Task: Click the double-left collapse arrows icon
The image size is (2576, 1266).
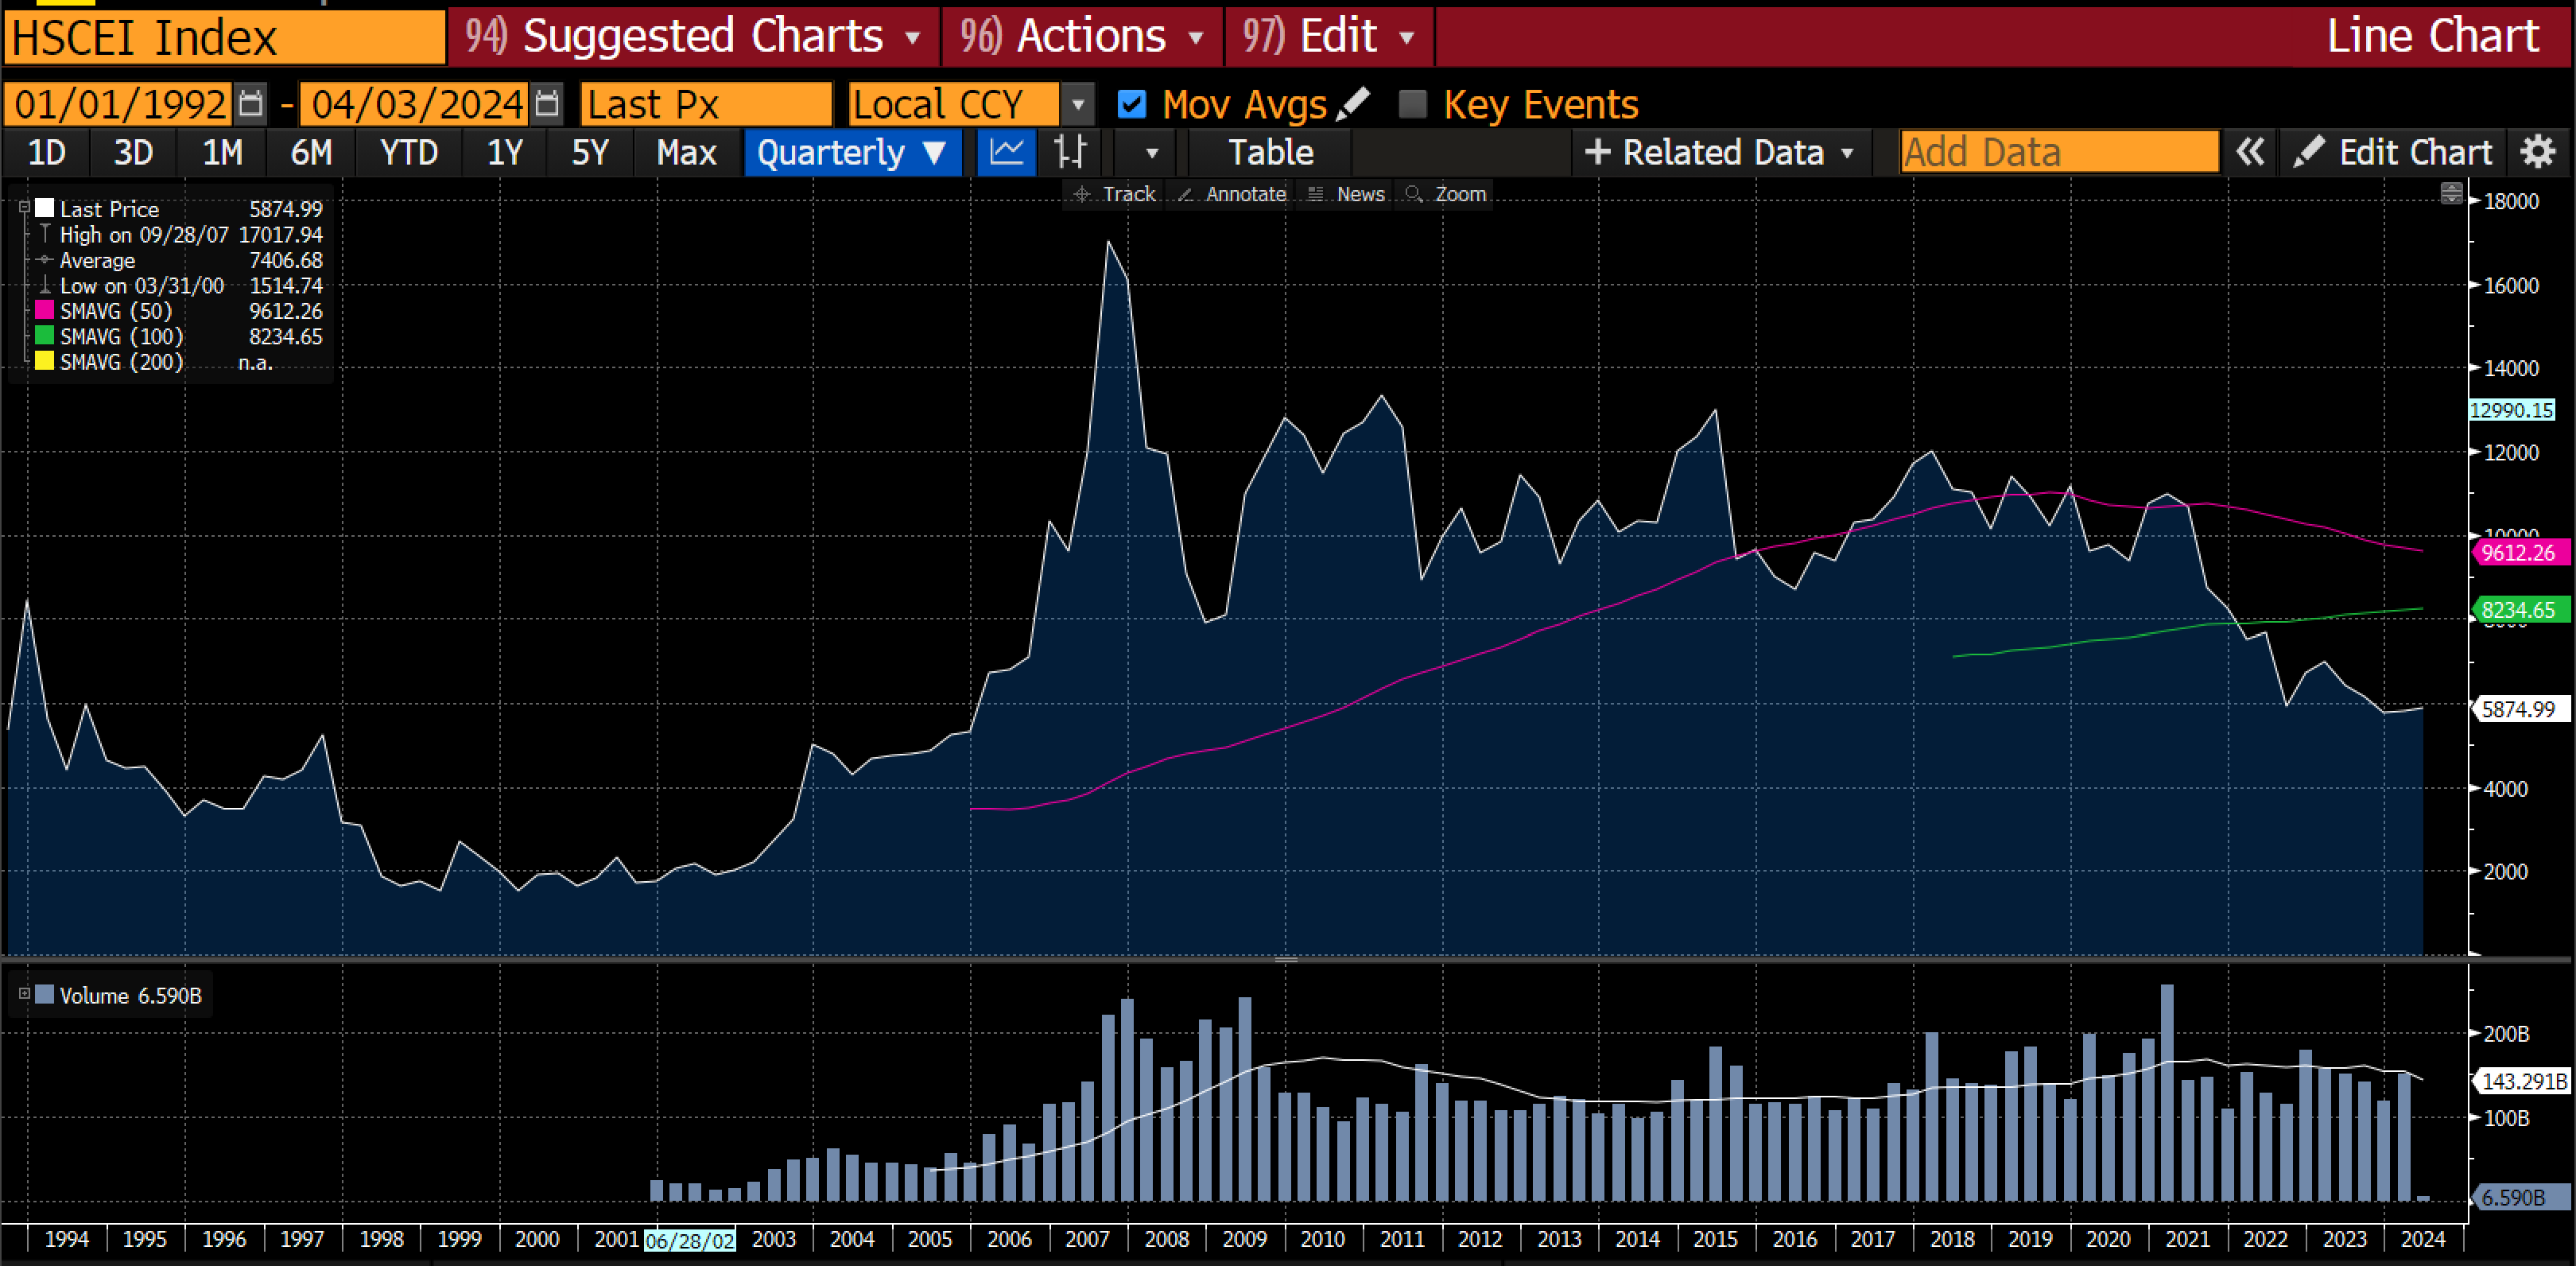Action: 2249,152
